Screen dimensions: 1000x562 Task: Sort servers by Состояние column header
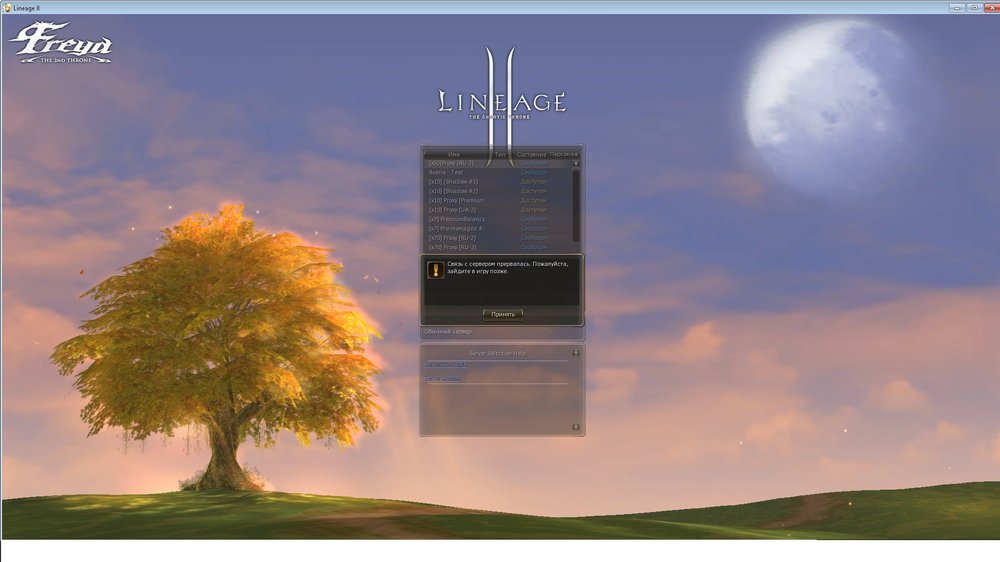point(533,155)
